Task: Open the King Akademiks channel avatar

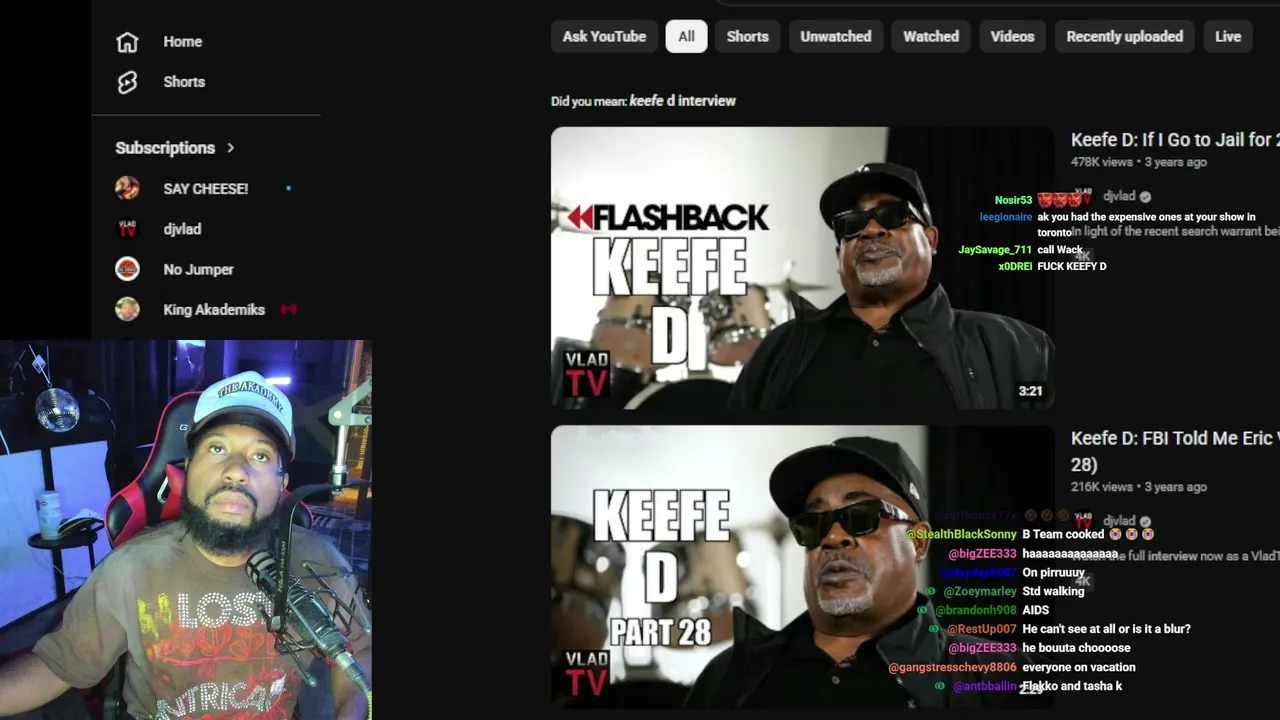Action: coord(127,309)
